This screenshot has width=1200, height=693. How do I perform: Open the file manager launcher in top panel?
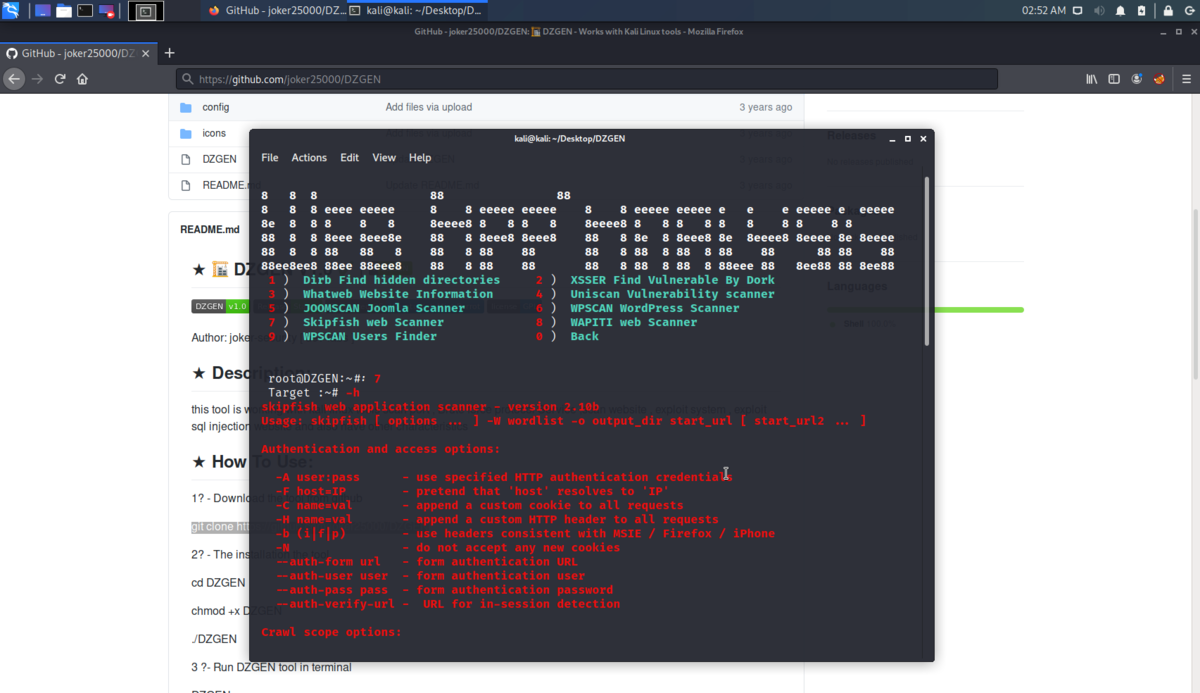point(64,11)
